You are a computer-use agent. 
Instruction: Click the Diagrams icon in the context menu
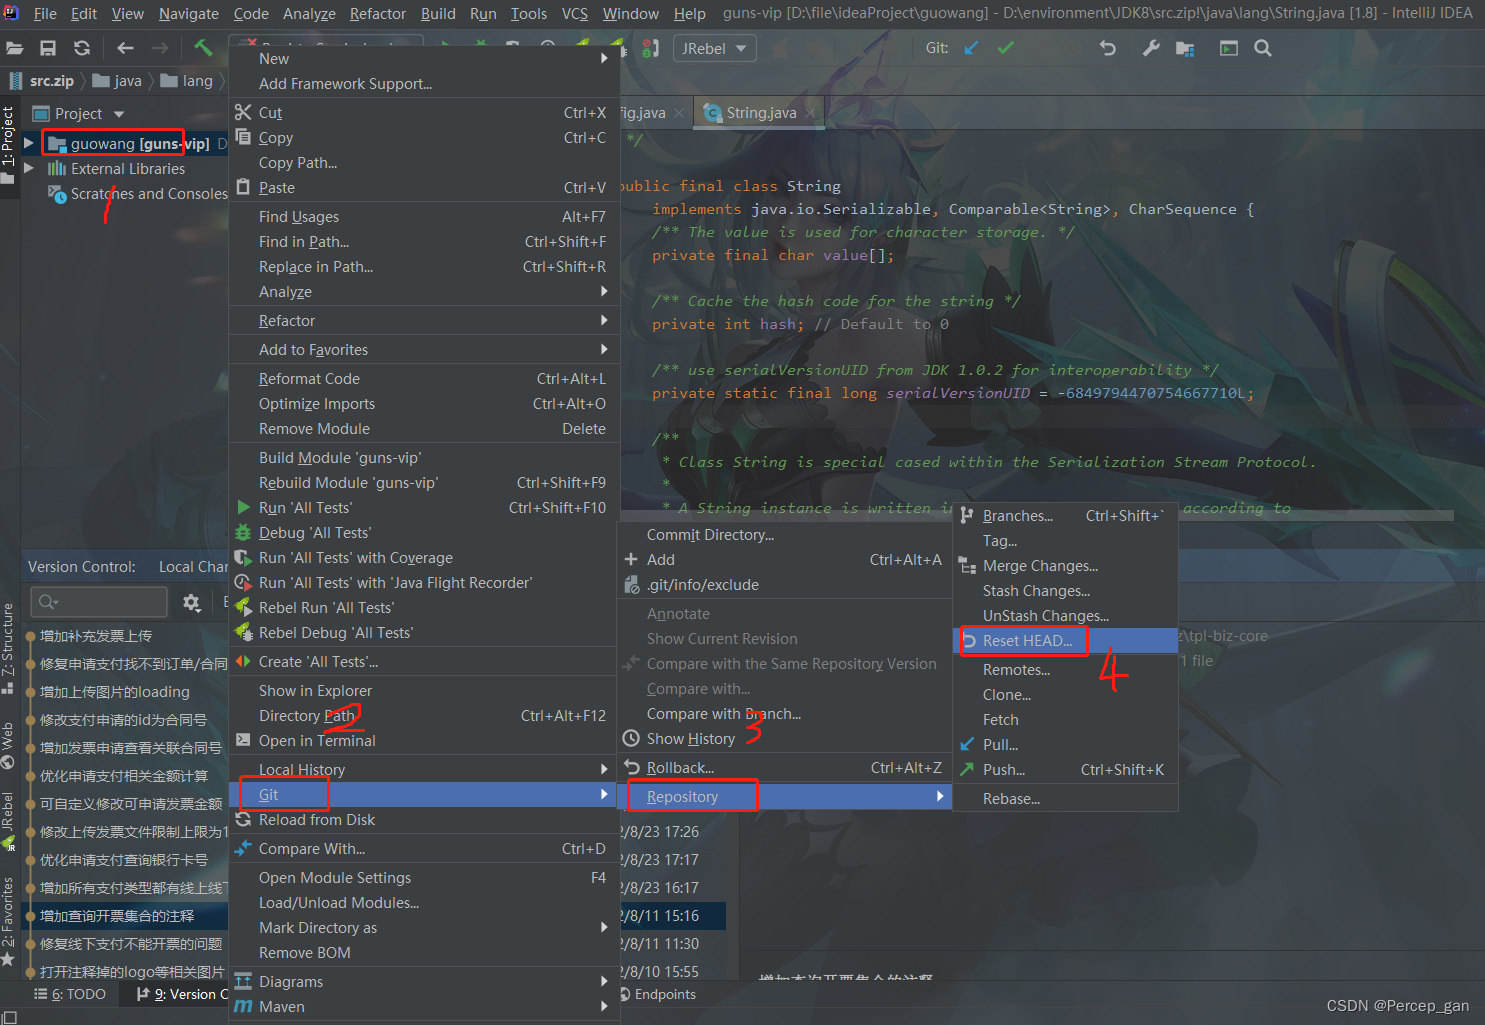coord(243,981)
